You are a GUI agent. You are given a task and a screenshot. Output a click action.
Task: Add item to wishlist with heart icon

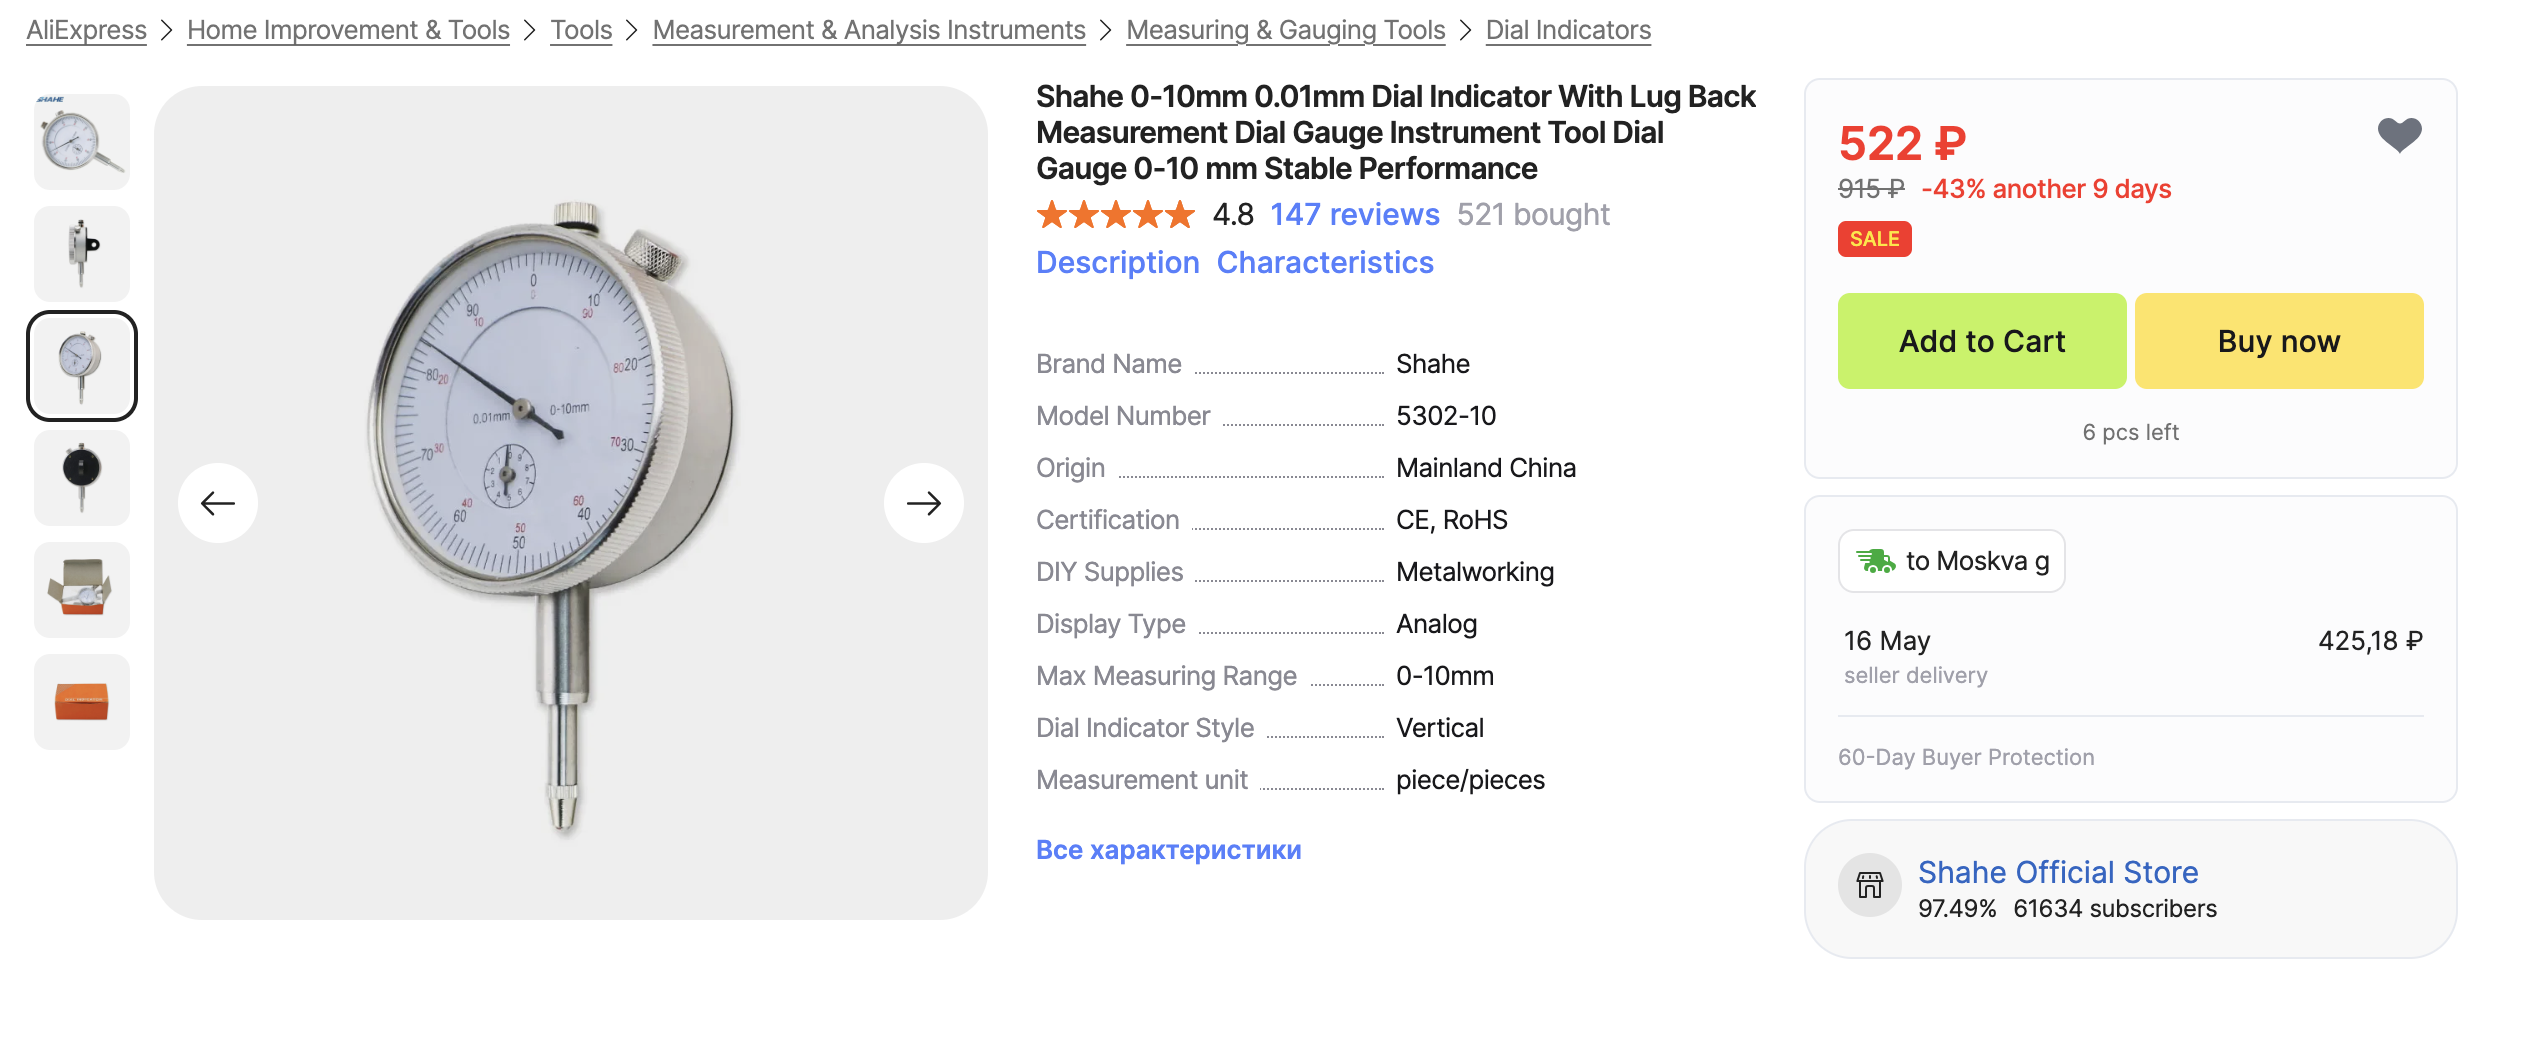(2399, 135)
